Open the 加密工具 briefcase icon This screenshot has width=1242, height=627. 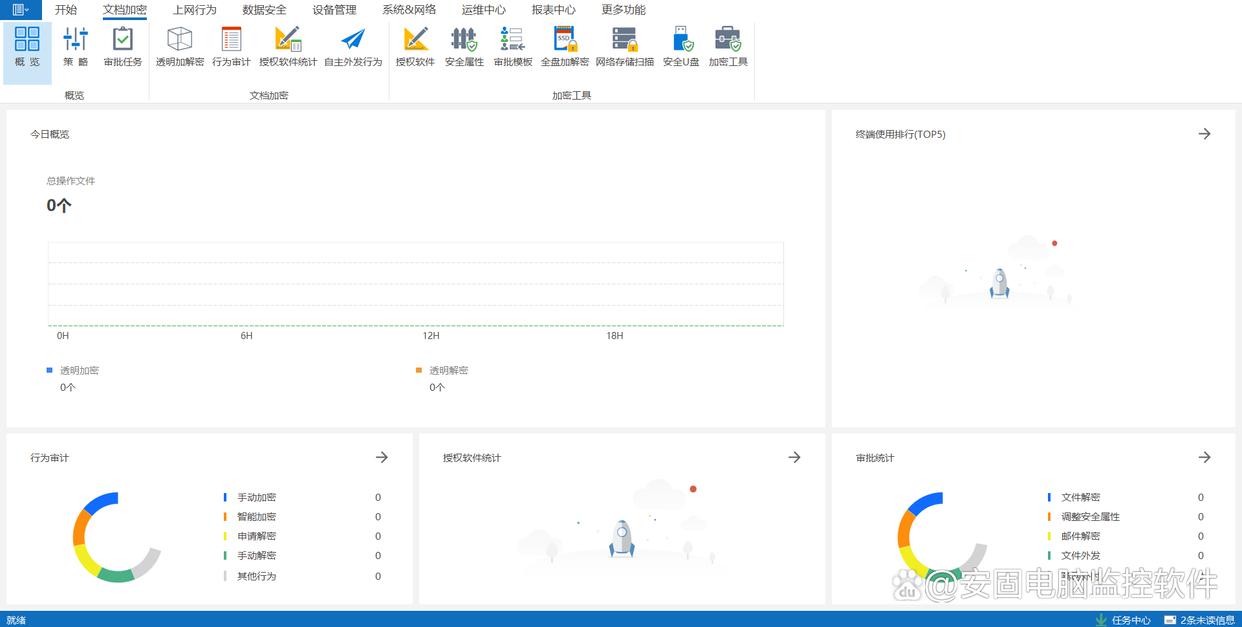tap(728, 47)
